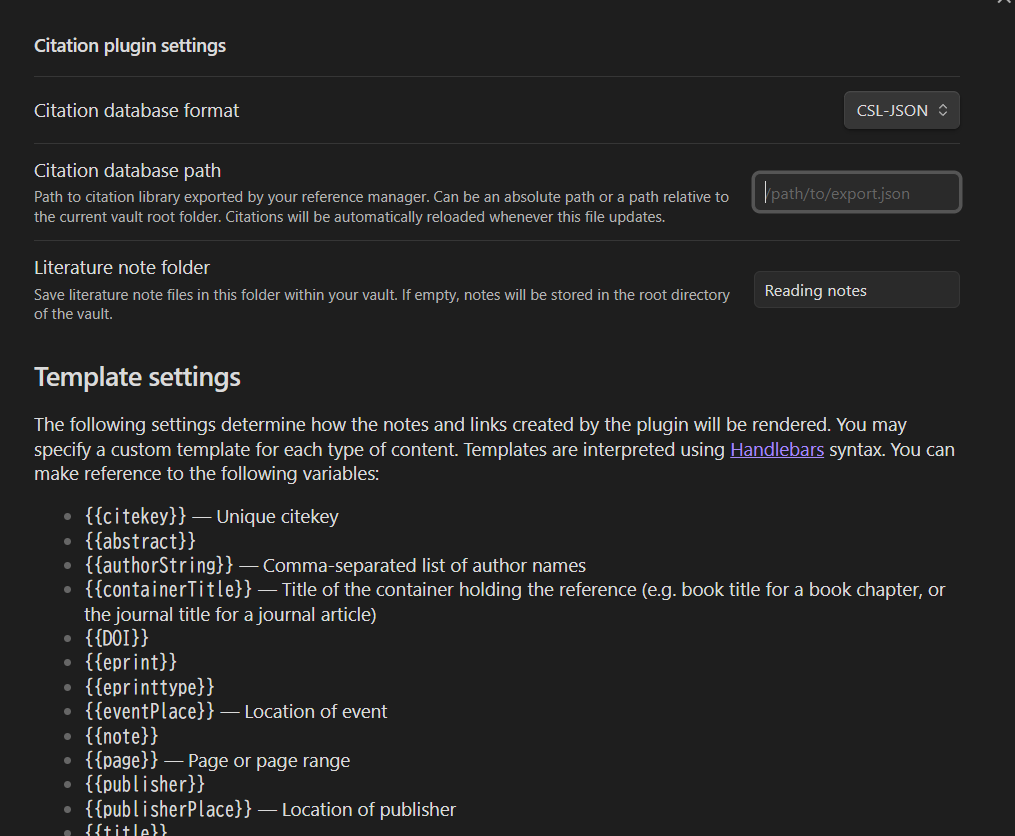Click the Citation plugin settings heading
Image resolution: width=1015 pixels, height=836 pixels.
129,45
